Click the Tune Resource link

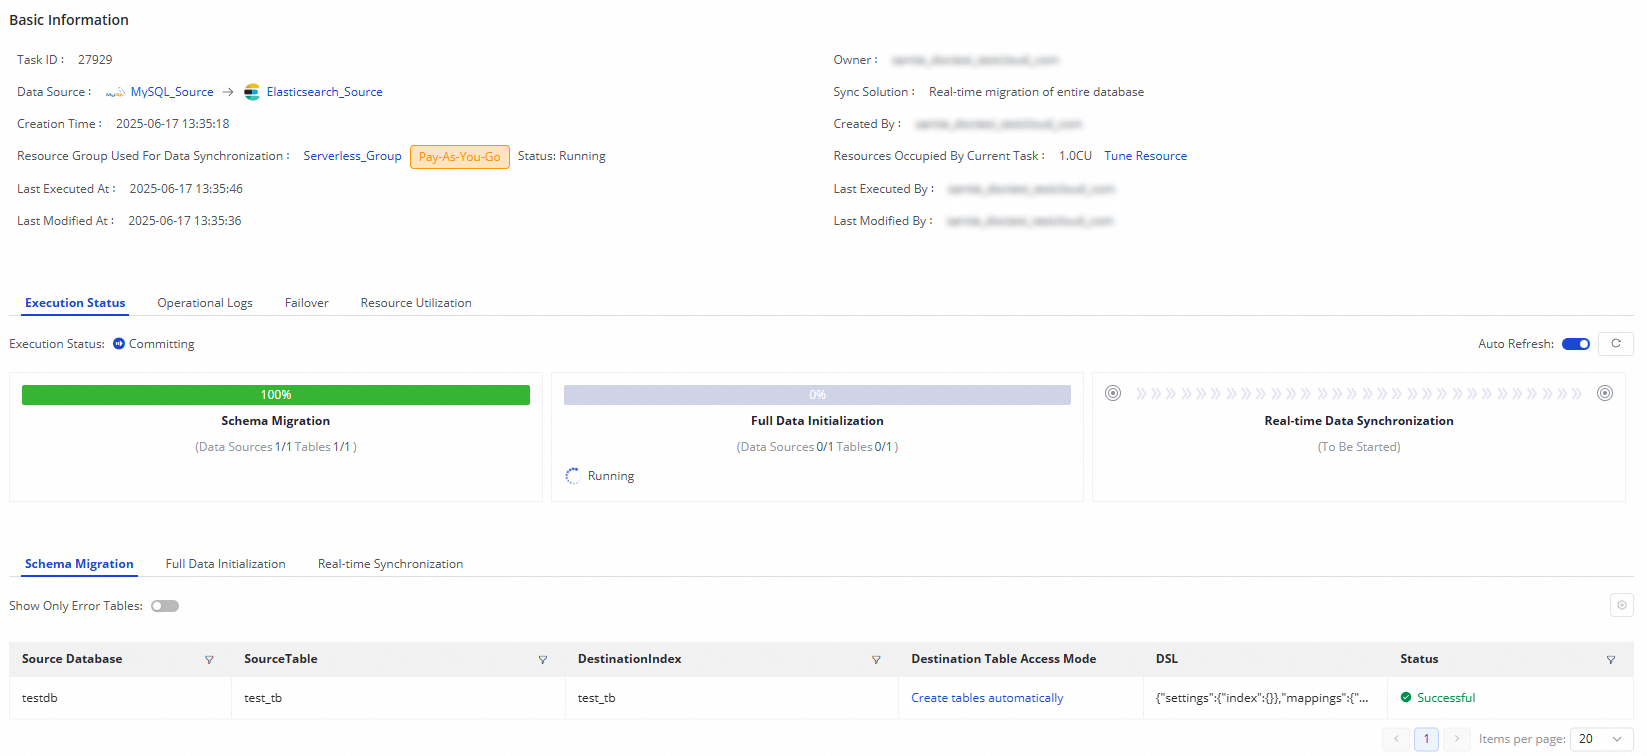(1145, 156)
